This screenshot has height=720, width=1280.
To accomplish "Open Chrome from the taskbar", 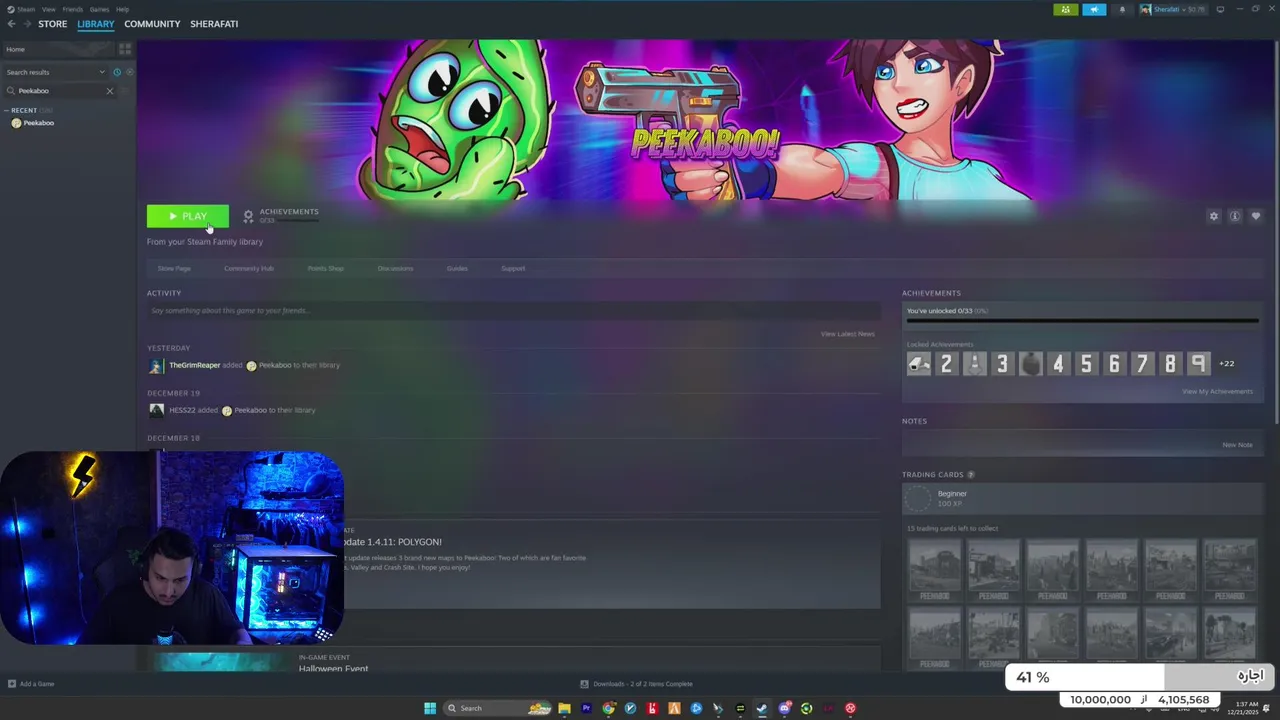I will pyautogui.click(x=608, y=708).
